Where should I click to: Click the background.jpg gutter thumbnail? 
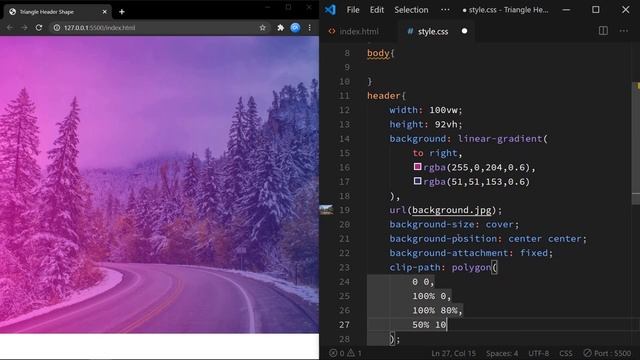[326, 210]
